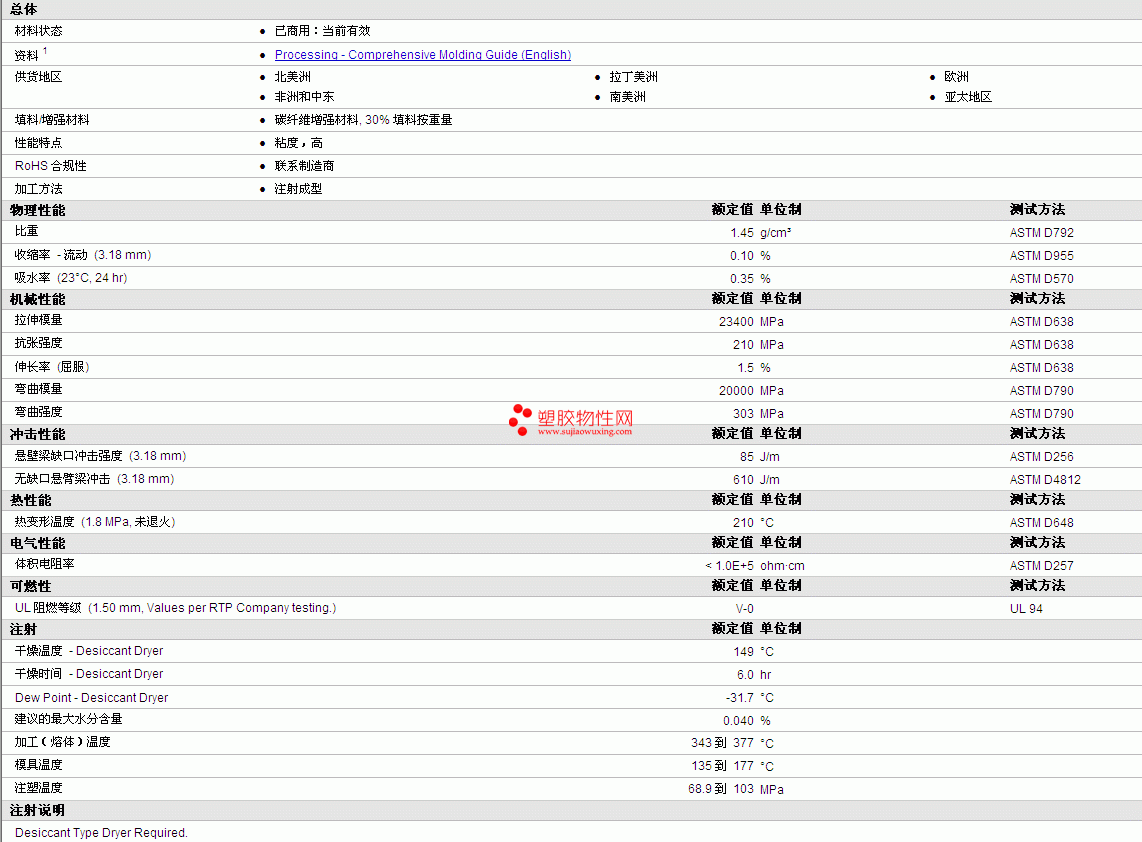The height and width of the screenshot is (842, 1142).
Task: Select drying time value 6.0
Action: click(745, 675)
